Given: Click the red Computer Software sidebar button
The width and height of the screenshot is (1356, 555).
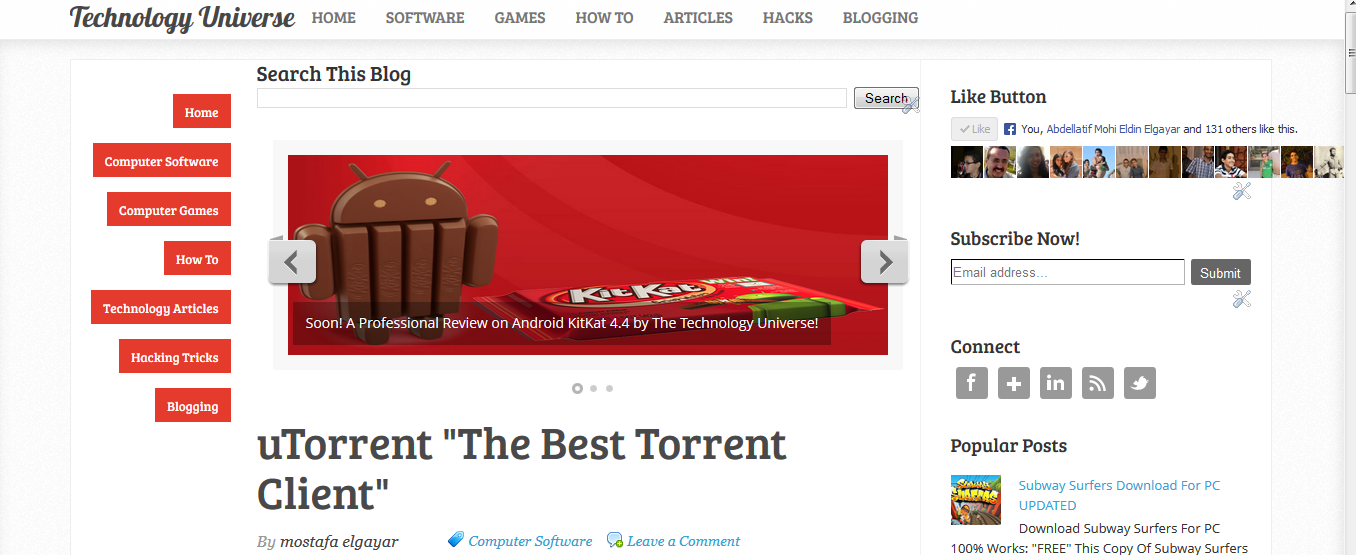Looking at the screenshot, I should pos(162,161).
